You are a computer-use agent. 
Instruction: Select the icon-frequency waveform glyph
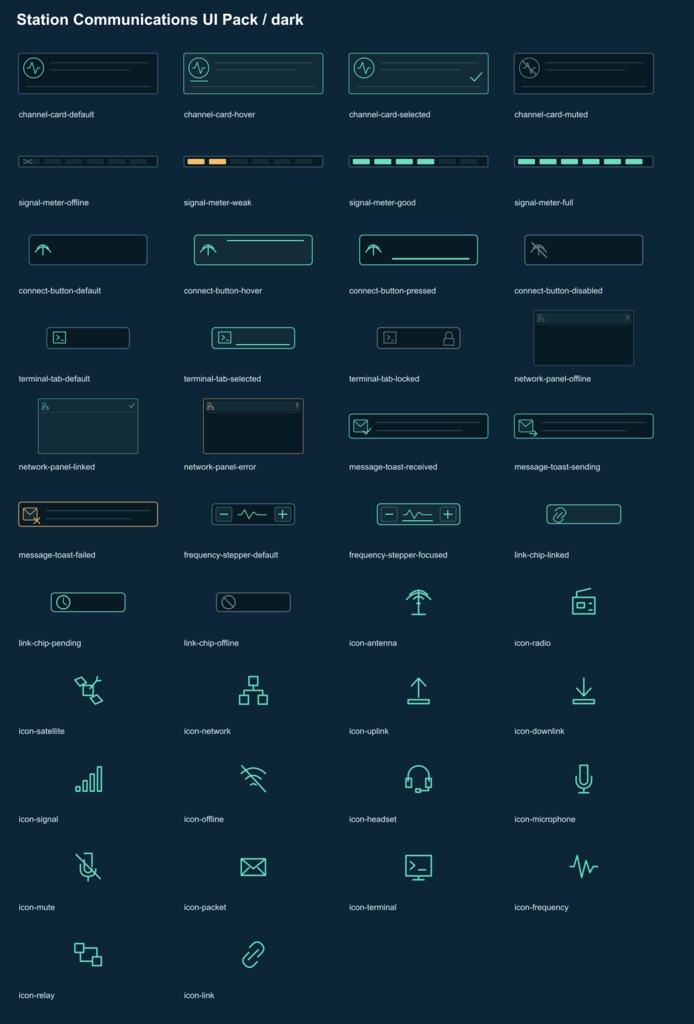[x=584, y=865]
